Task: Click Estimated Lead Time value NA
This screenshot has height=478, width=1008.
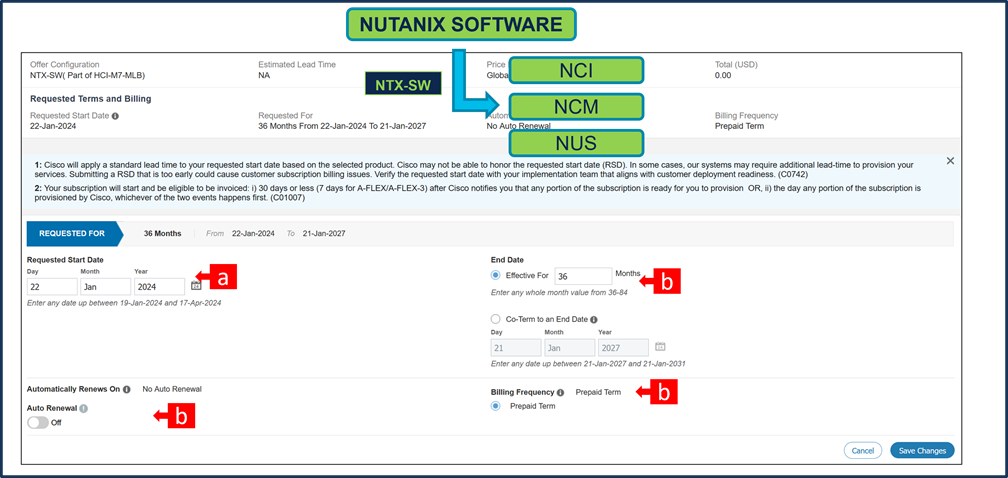Action: click(x=264, y=75)
